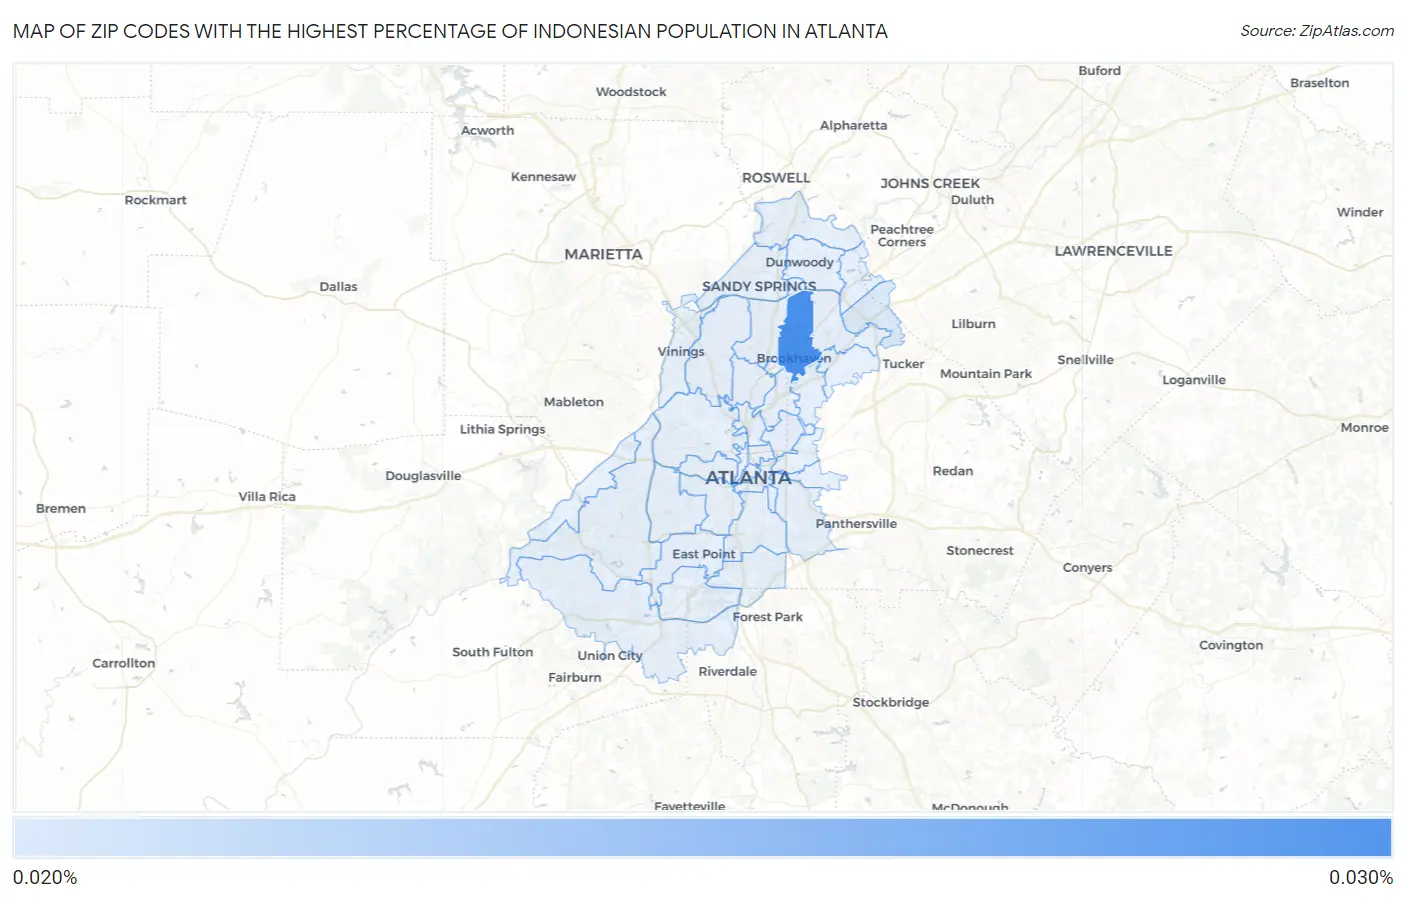Click the Winder label
This screenshot has height=899, width=1406.
[x=1359, y=213]
